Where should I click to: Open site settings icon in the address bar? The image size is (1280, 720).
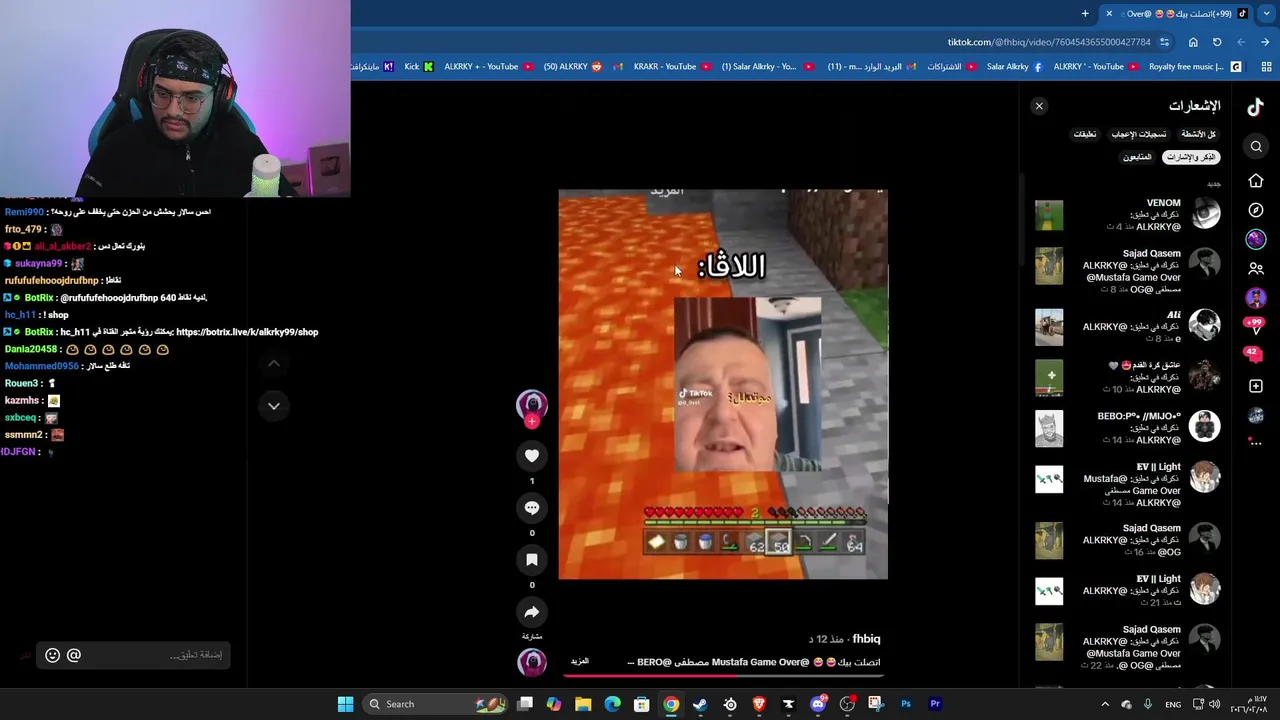tap(1165, 42)
